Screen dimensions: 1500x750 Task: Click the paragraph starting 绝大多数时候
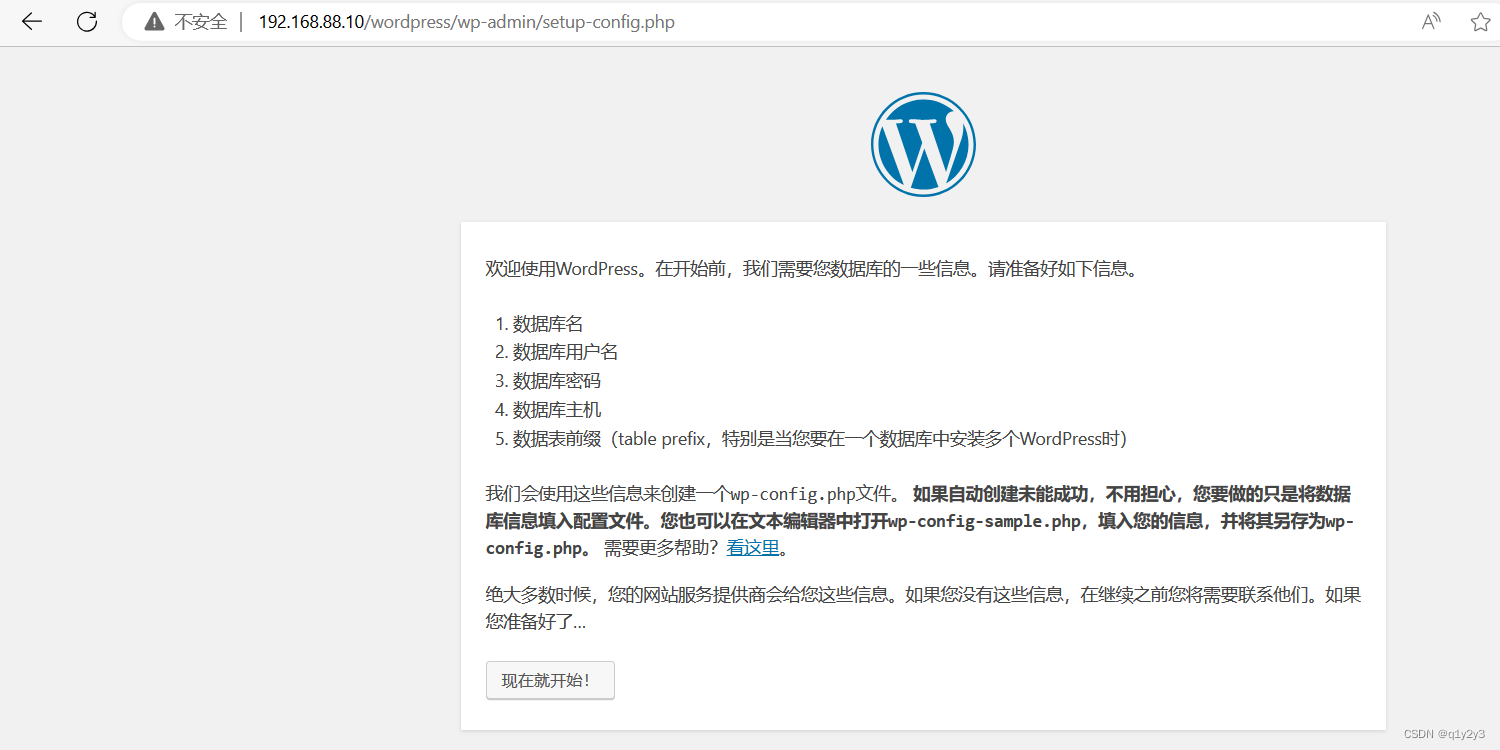(x=923, y=608)
